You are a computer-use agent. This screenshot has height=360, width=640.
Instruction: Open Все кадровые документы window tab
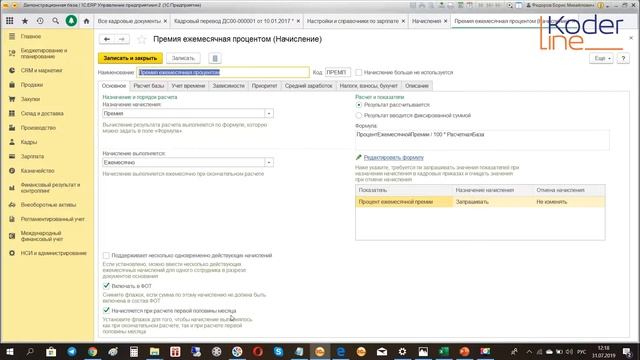click(129, 21)
